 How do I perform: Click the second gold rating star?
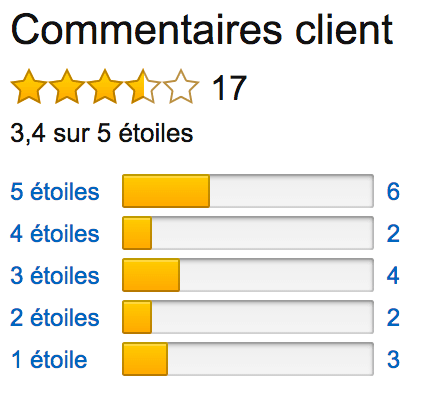point(67,87)
